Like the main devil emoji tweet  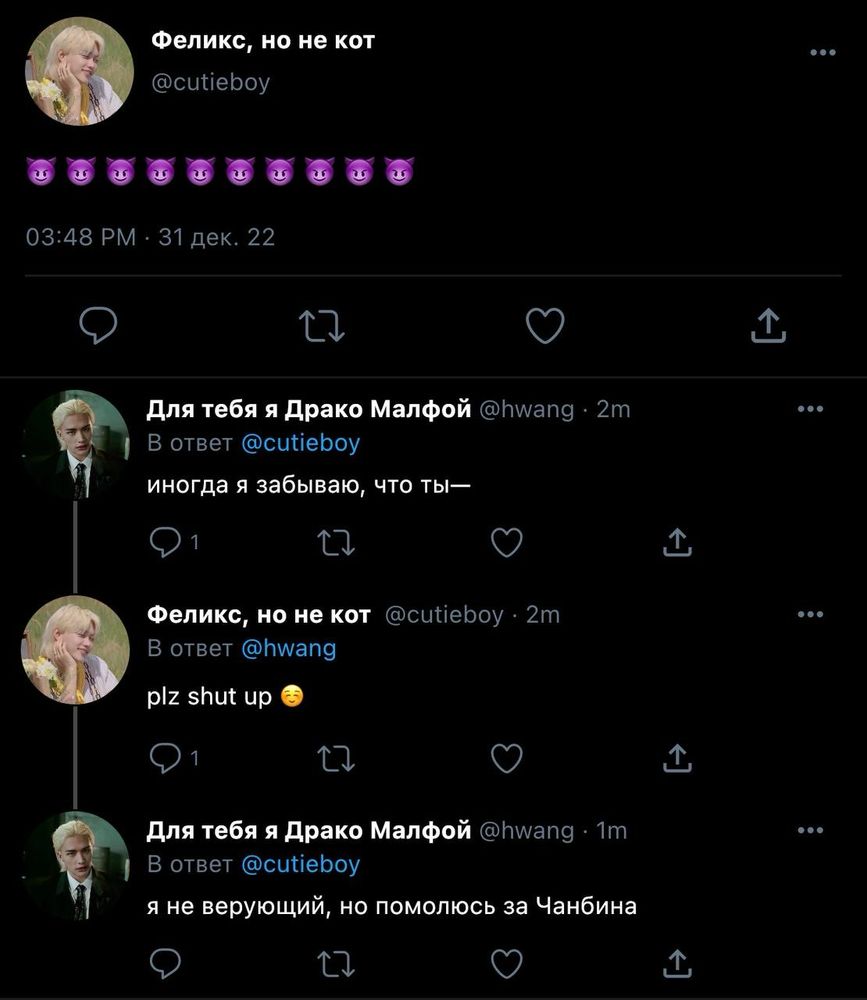[x=545, y=324]
